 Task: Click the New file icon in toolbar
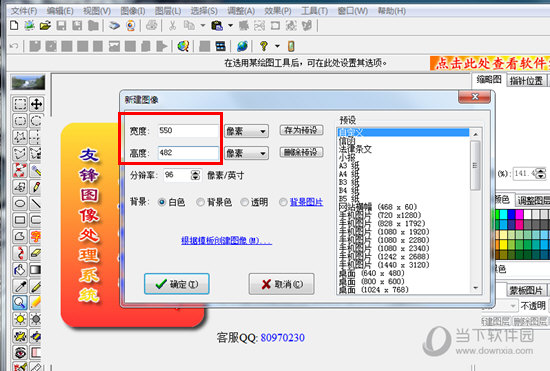(14, 25)
